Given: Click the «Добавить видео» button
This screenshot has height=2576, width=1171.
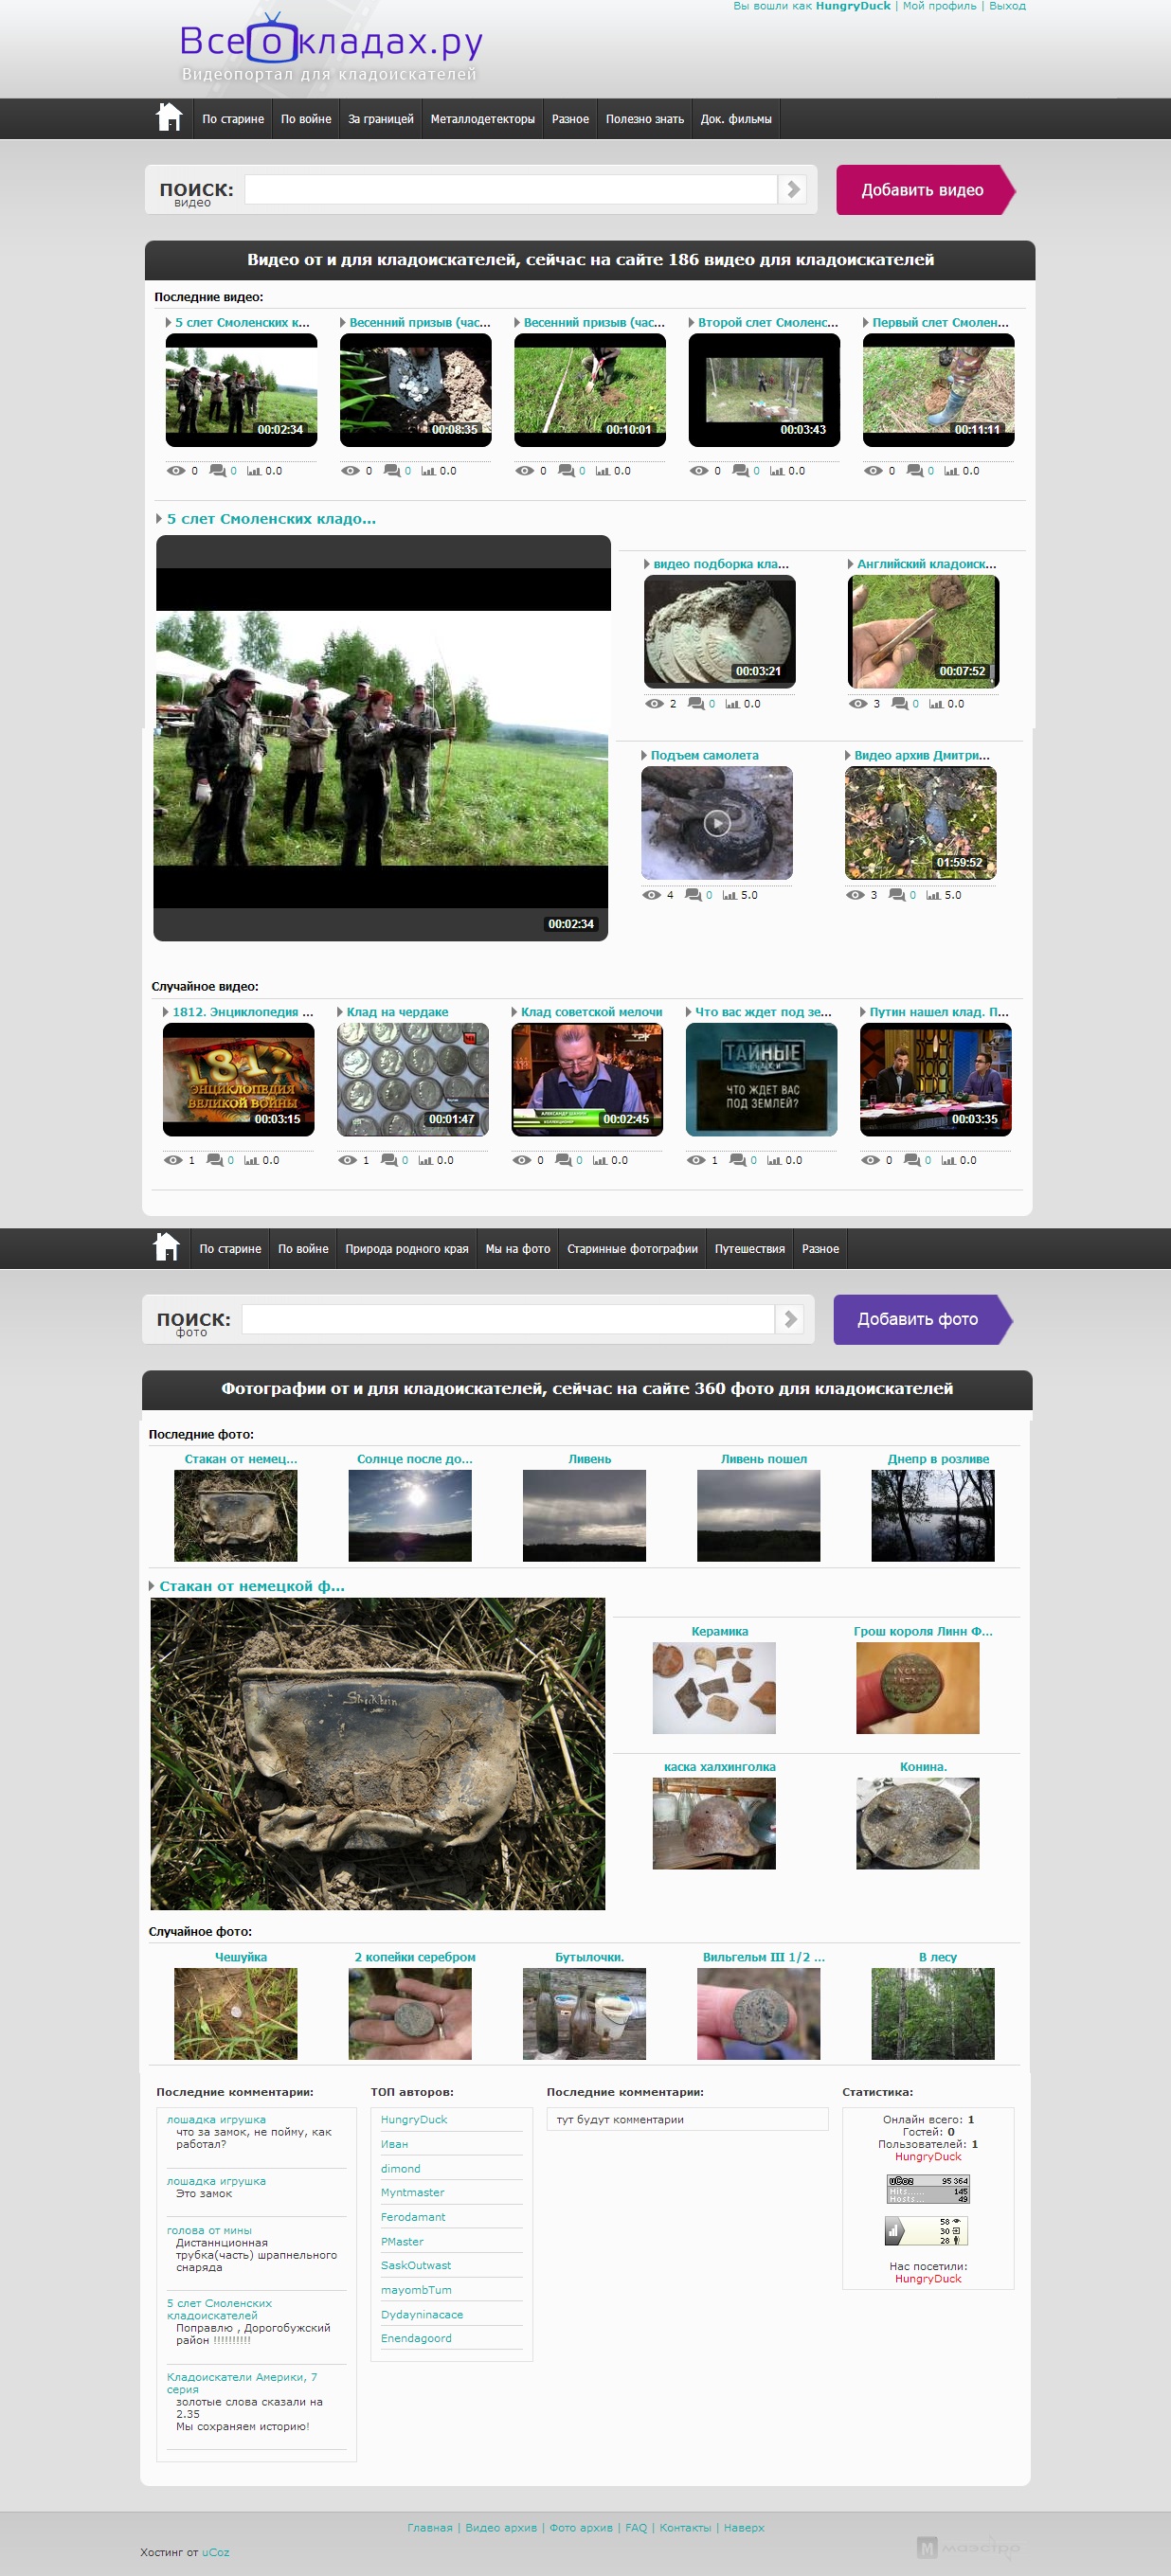Looking at the screenshot, I should [925, 190].
